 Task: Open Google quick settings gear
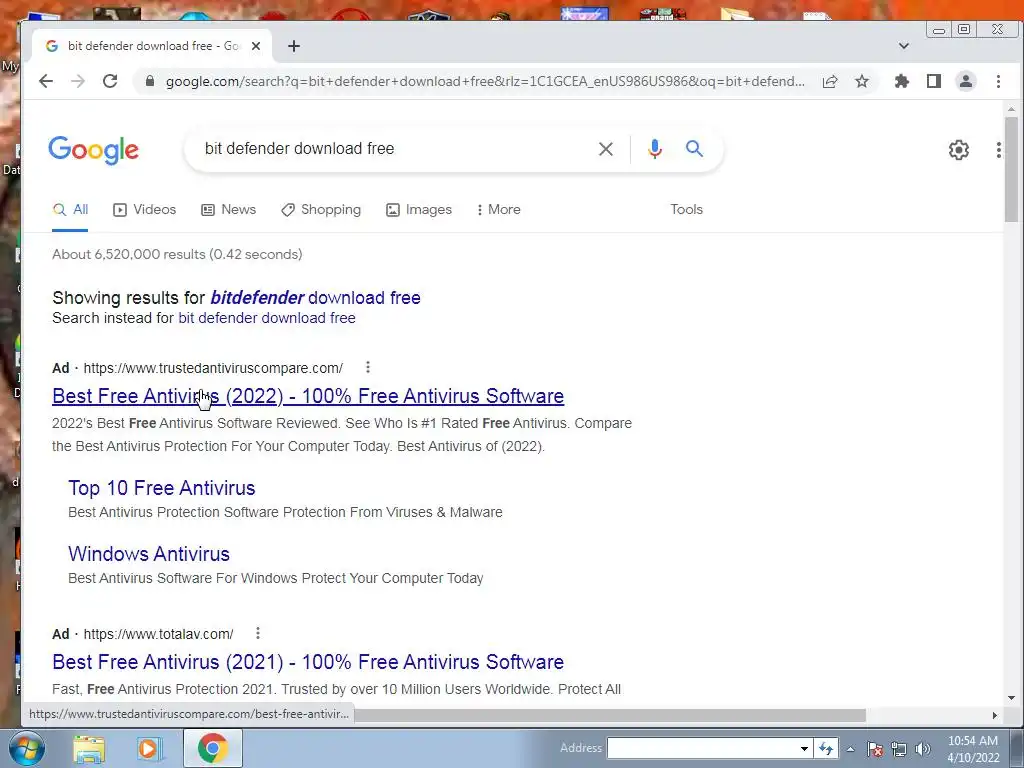click(x=958, y=150)
